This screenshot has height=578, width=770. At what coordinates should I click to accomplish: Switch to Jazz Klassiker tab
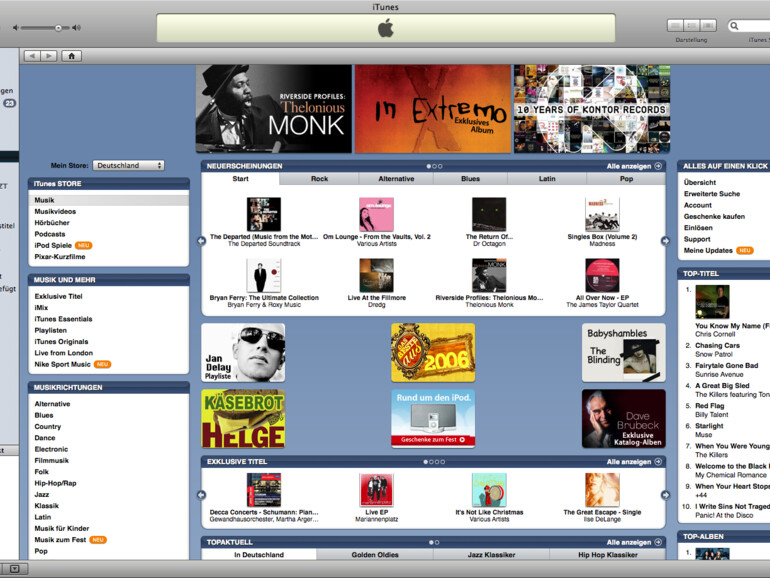point(491,554)
